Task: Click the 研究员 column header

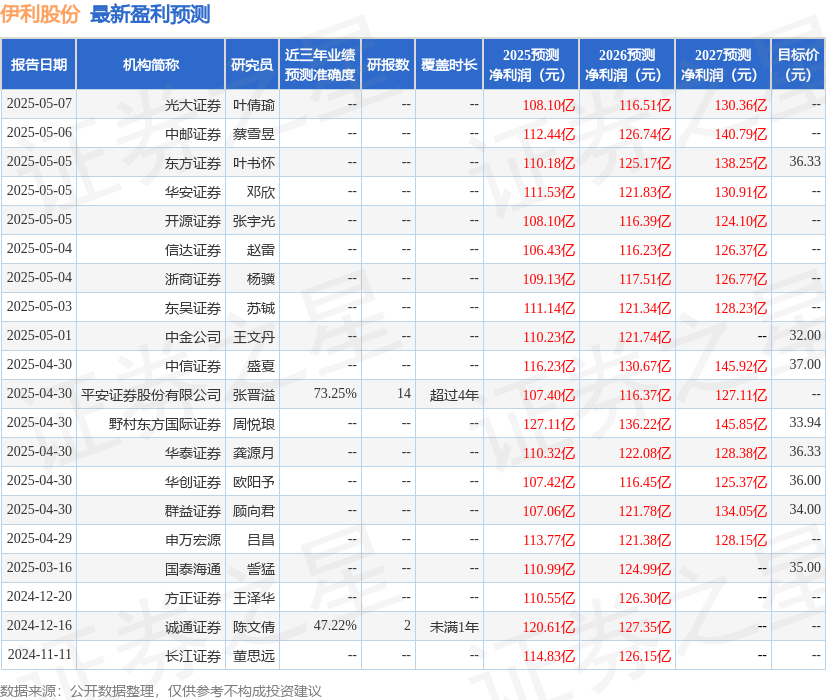Action: point(252,65)
